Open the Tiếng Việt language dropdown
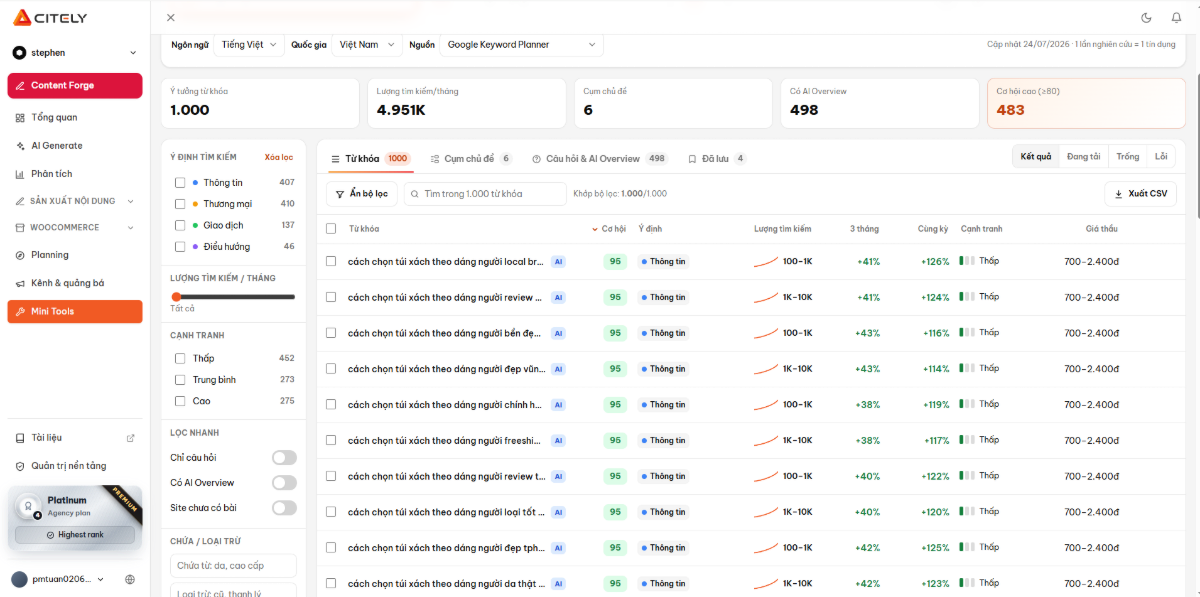The height and width of the screenshot is (597, 1200). (248, 45)
